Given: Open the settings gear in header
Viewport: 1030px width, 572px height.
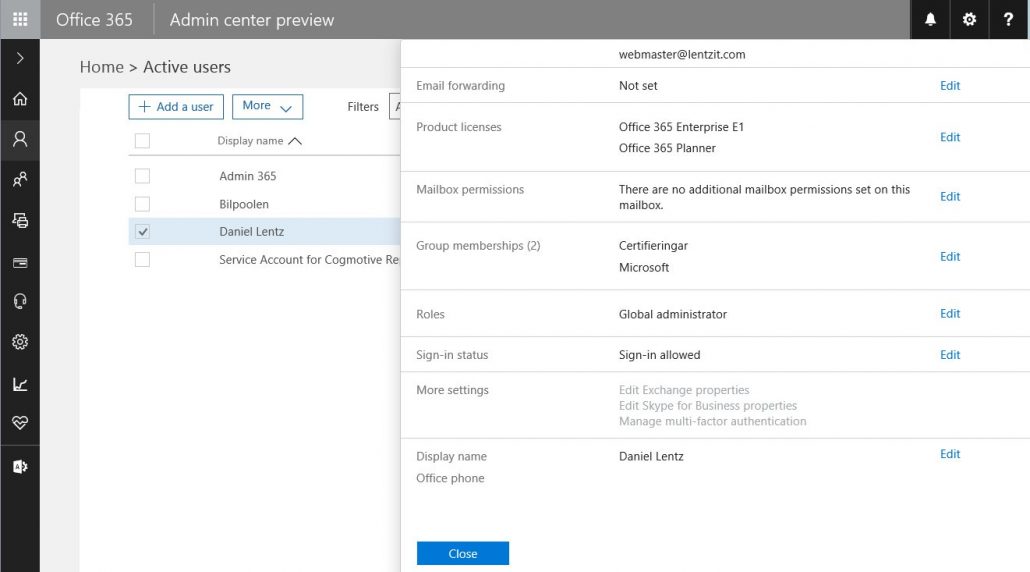Looking at the screenshot, I should [969, 20].
